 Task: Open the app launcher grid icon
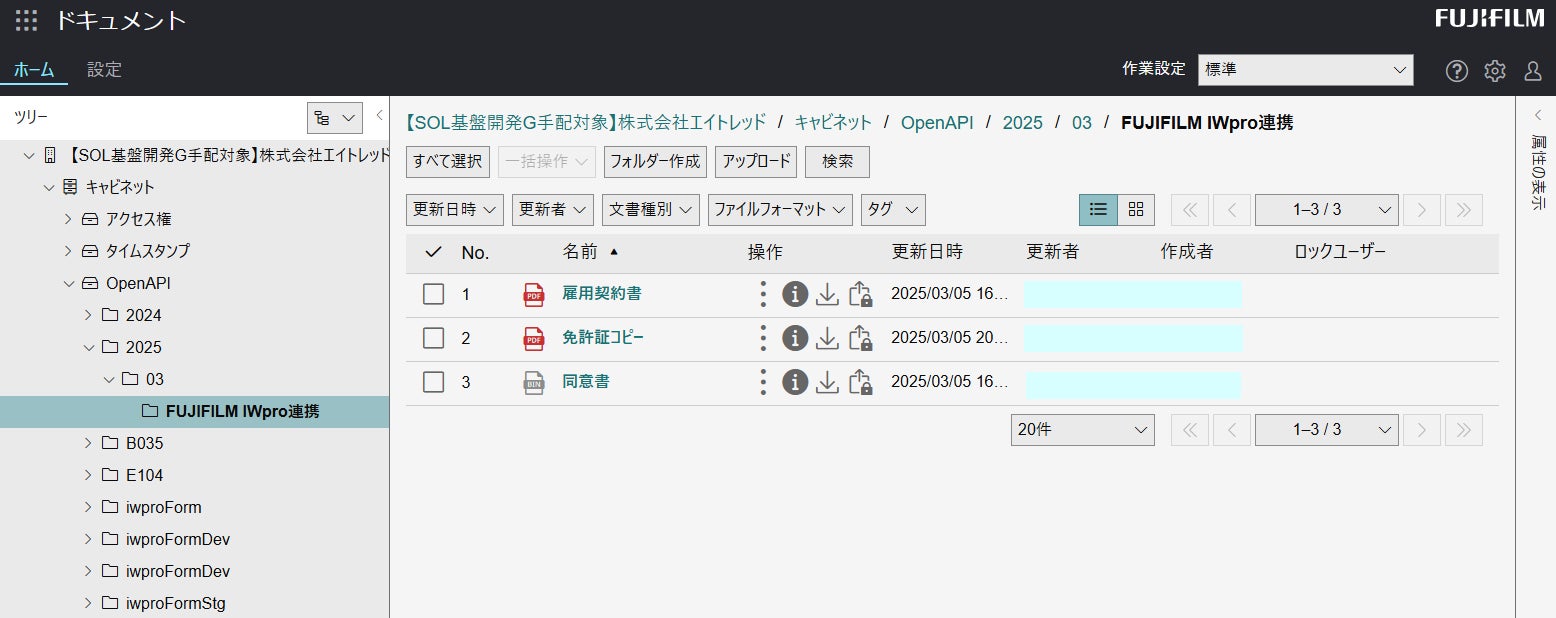pyautogui.click(x=27, y=20)
